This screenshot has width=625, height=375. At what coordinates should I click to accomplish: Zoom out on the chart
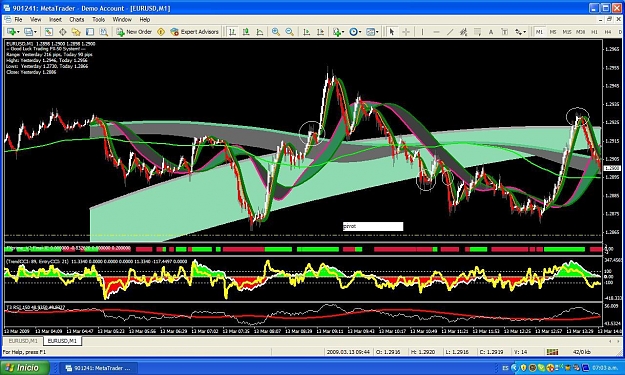(289, 32)
